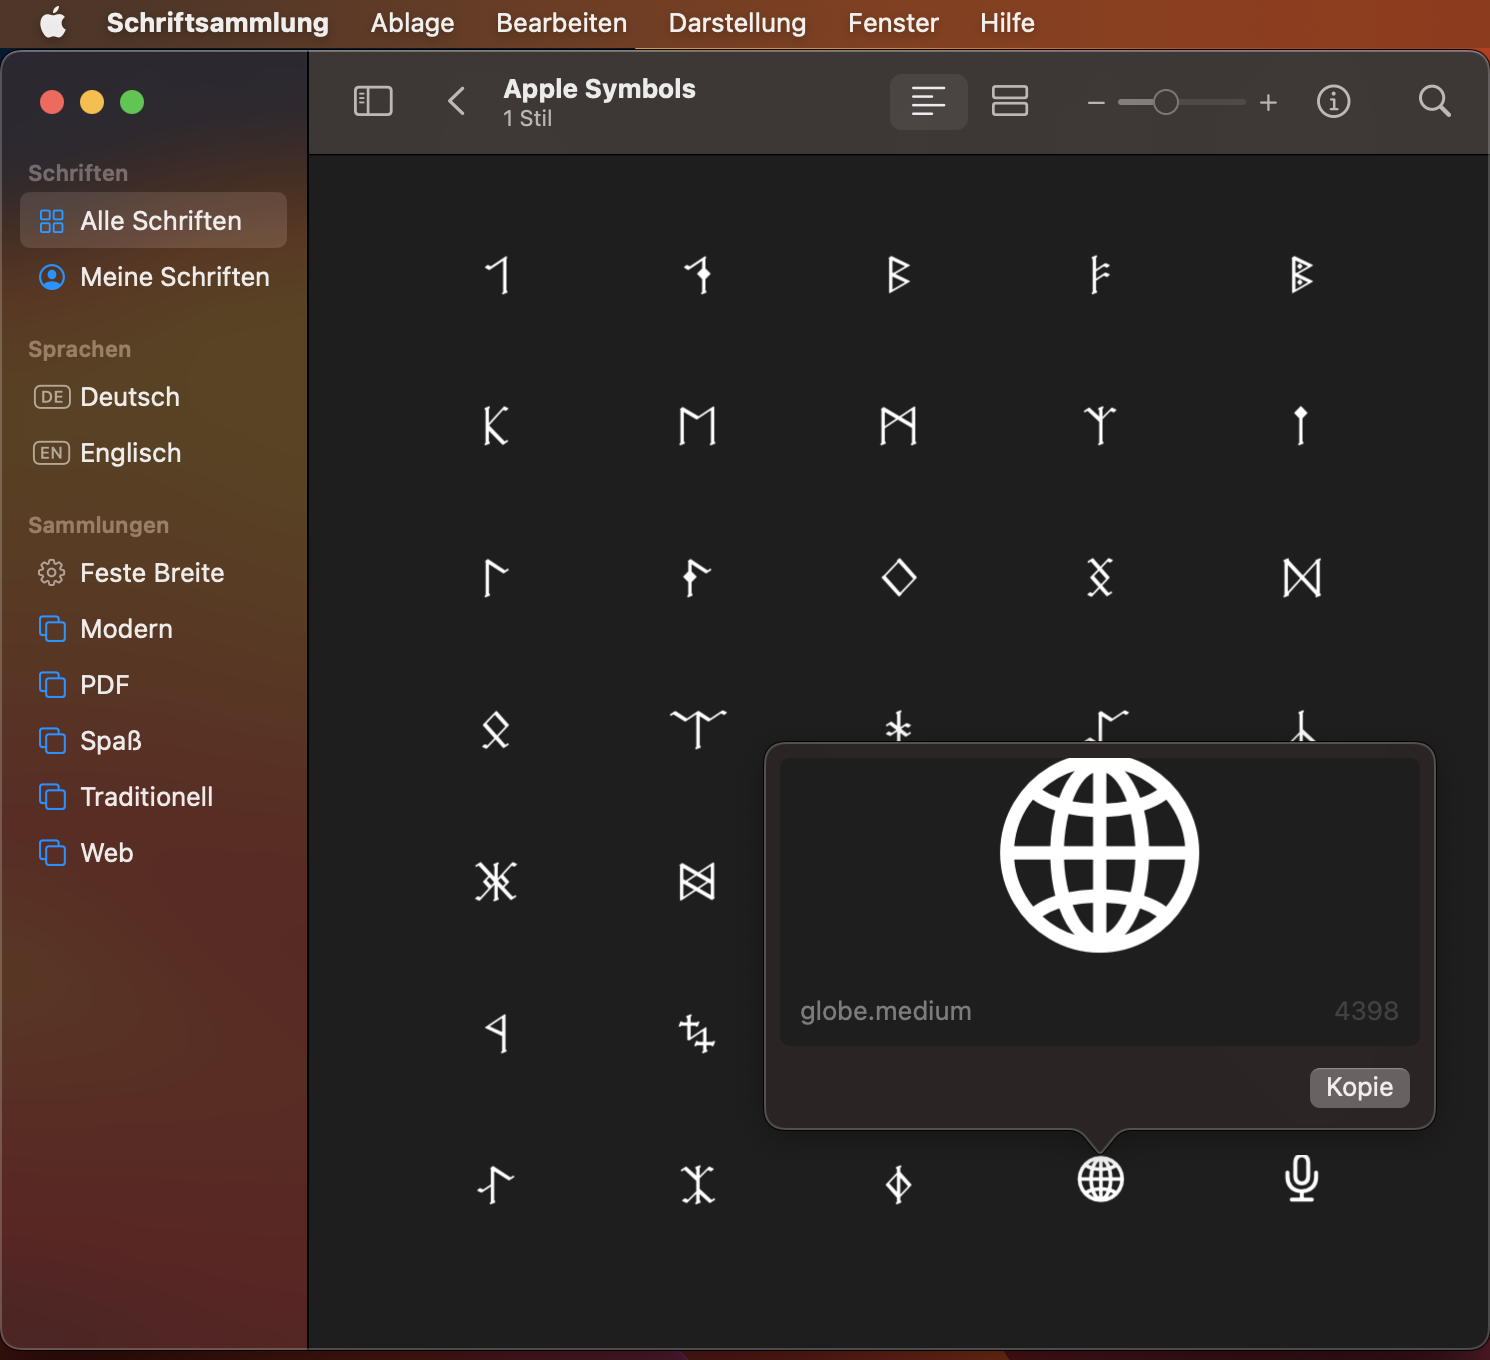Toggle the sidebar visibility icon
Screen dimensions: 1490x1360
pyautogui.click(x=374, y=101)
